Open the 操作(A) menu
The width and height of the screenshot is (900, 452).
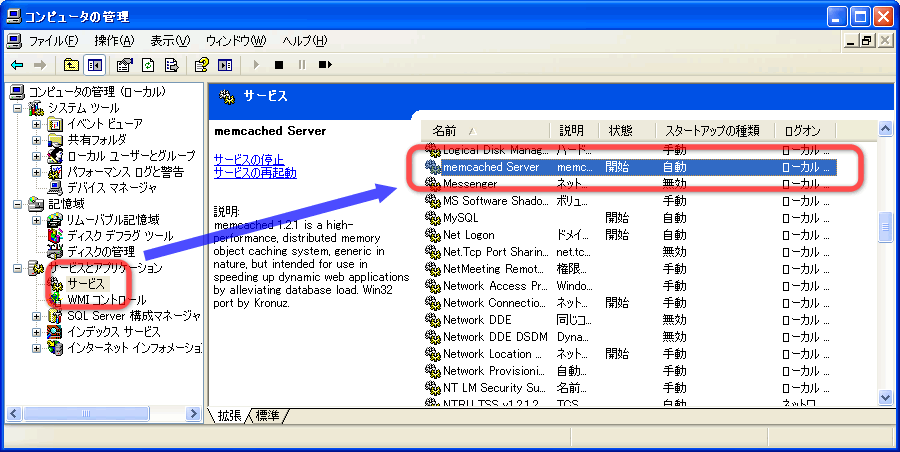pos(114,41)
